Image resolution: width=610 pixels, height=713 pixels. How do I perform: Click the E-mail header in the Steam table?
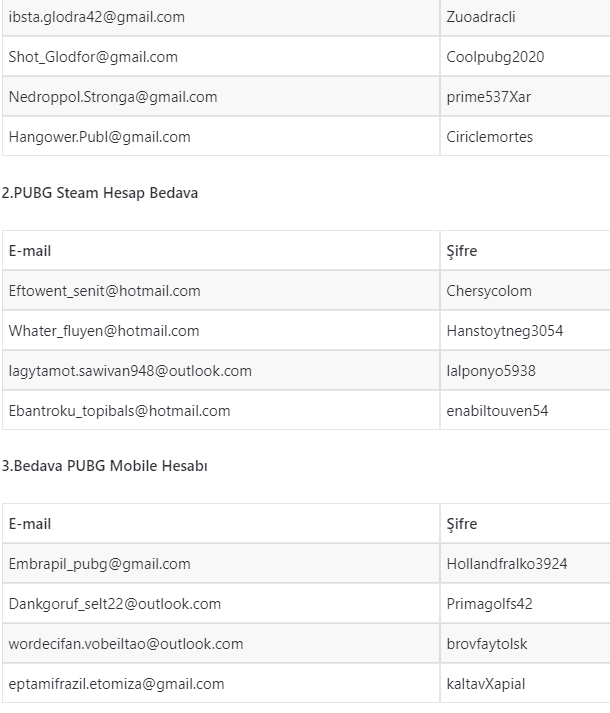(x=30, y=251)
